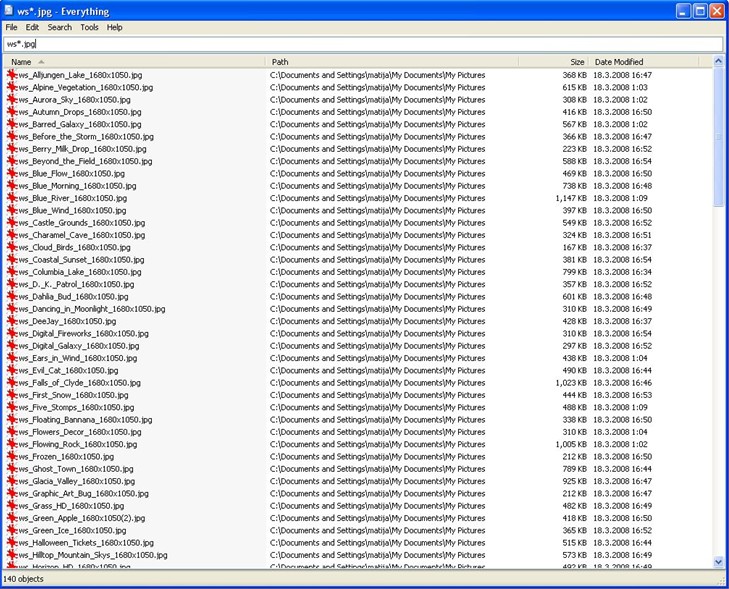Select file name ws_Five_Stomps_1680x1050.jpg

click(76, 408)
